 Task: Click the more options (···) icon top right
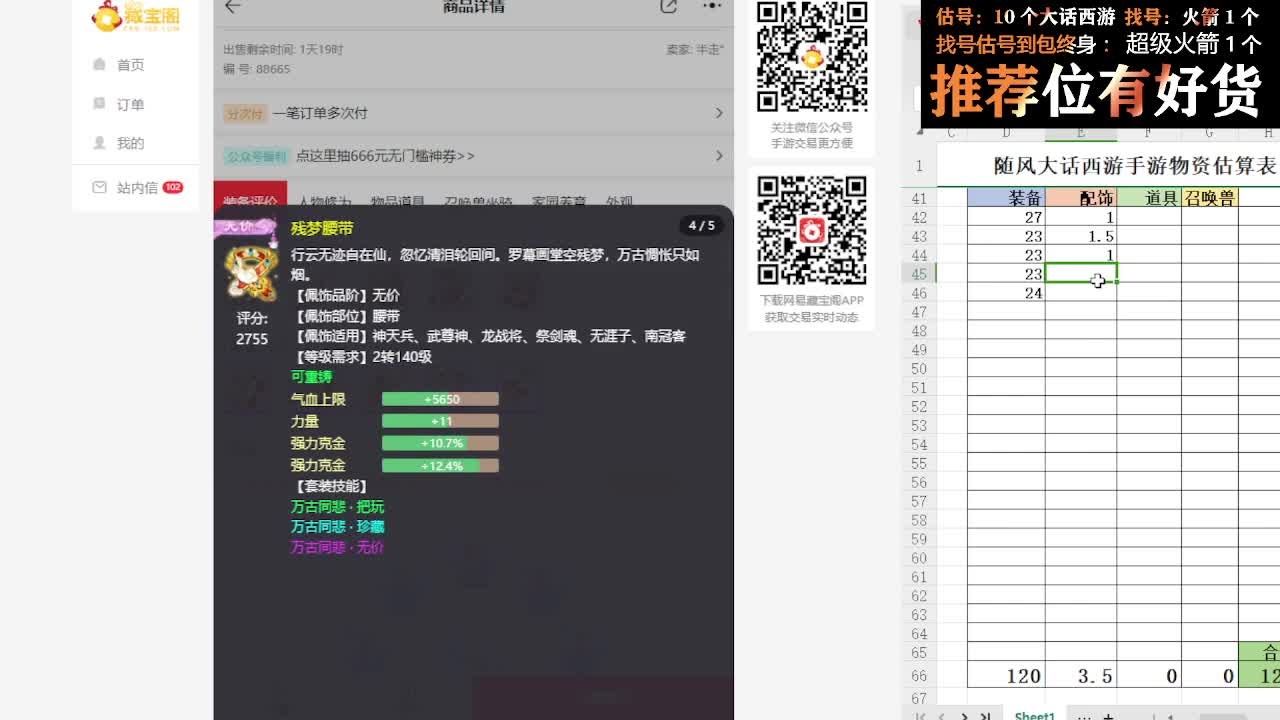714,7
